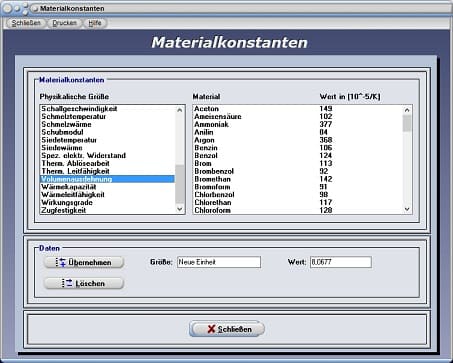Select Wärmekapazität in the list
Viewport: 453px width, 363px height.
(x=107, y=187)
